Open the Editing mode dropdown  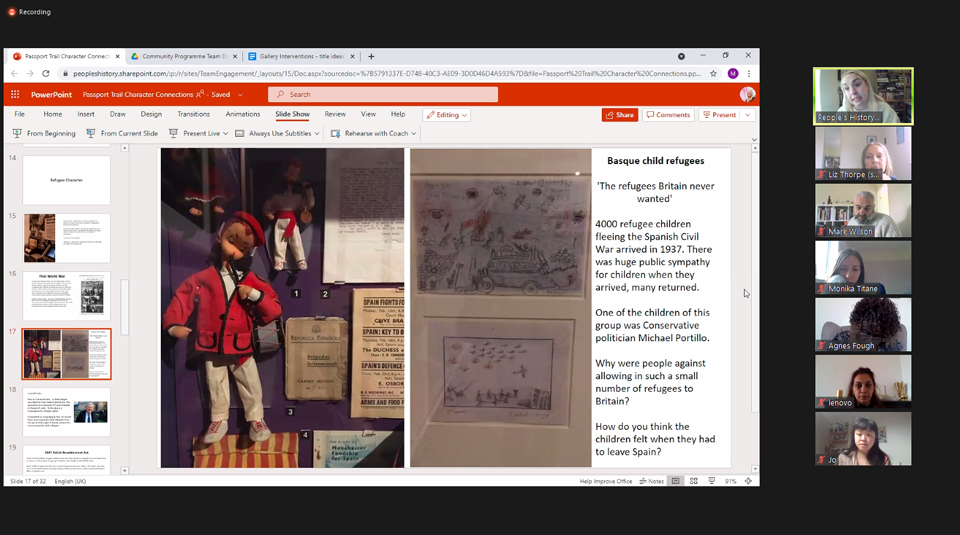pos(447,115)
